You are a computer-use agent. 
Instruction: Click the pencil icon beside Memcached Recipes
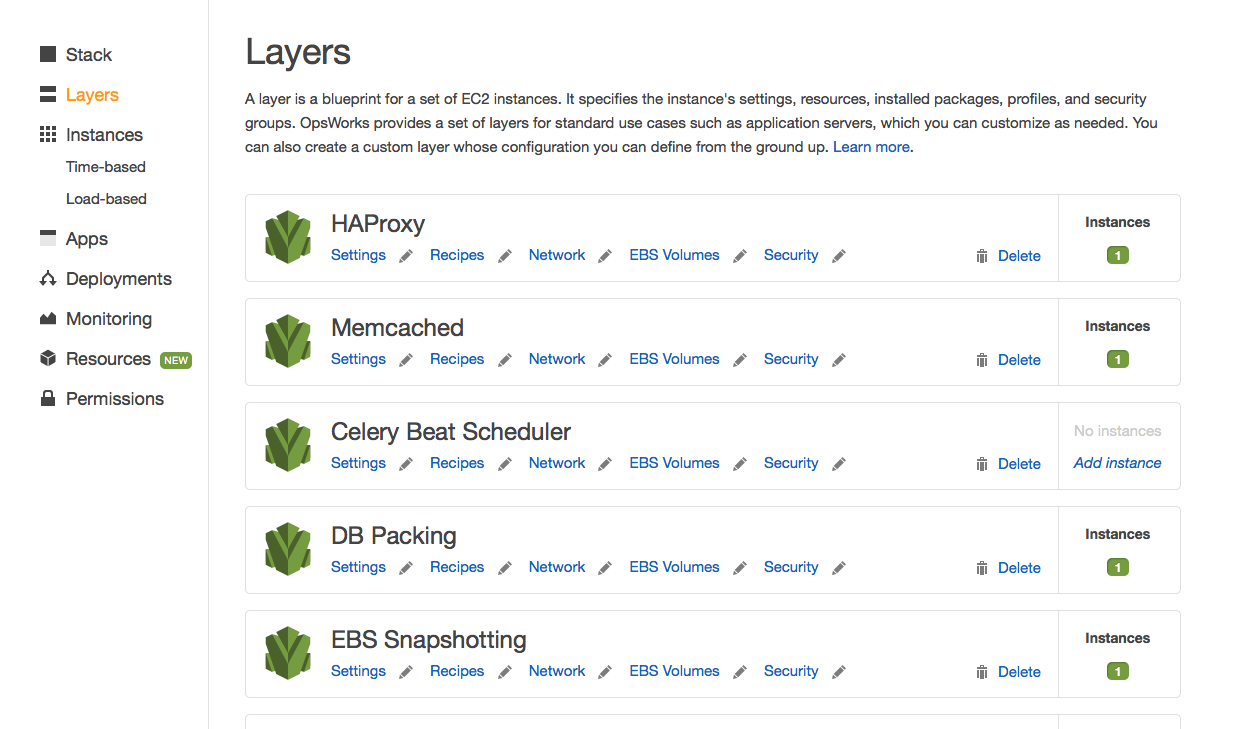(x=505, y=360)
